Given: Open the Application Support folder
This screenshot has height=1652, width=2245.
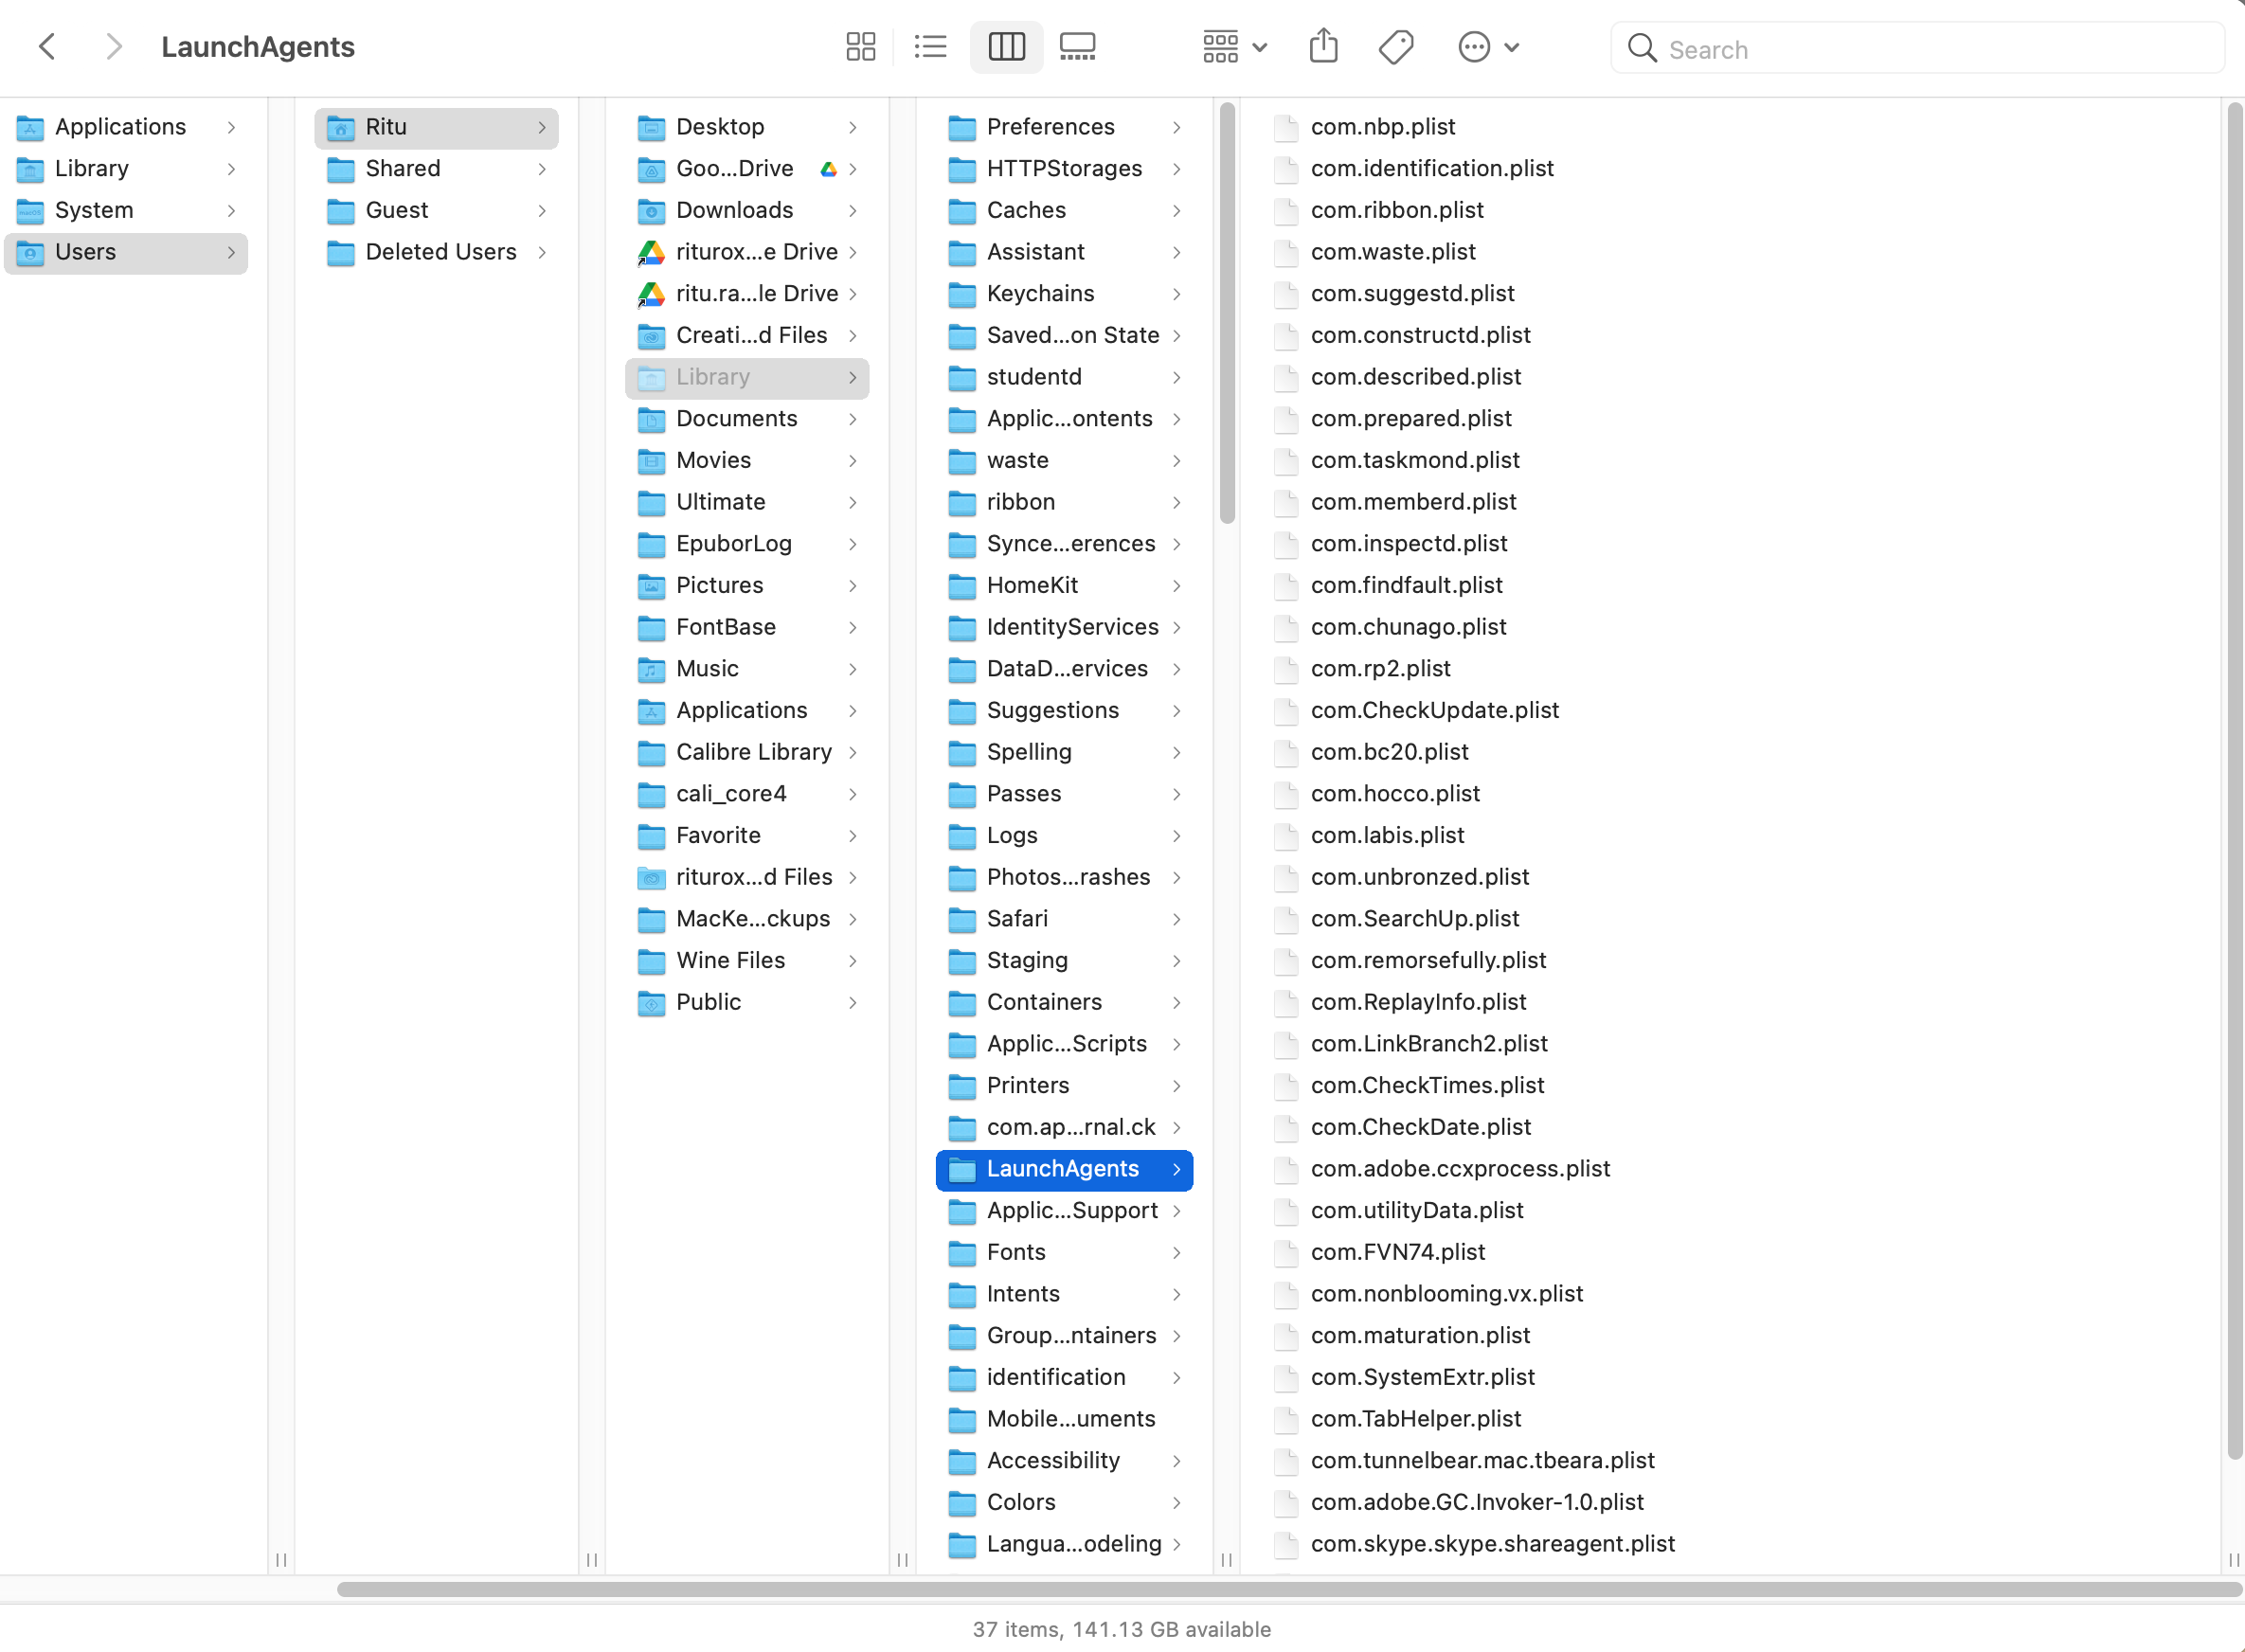Looking at the screenshot, I should (x=1071, y=1210).
